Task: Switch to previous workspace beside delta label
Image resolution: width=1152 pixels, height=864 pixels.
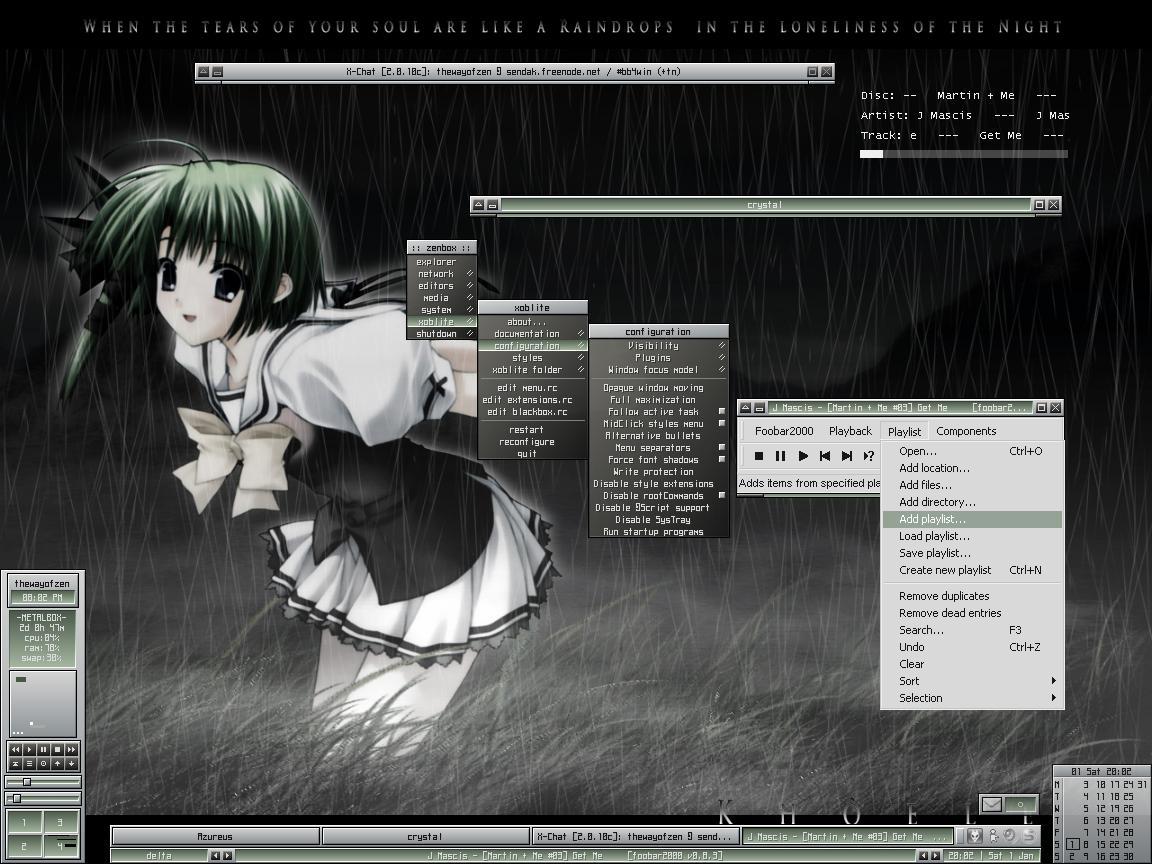Action: coord(215,856)
